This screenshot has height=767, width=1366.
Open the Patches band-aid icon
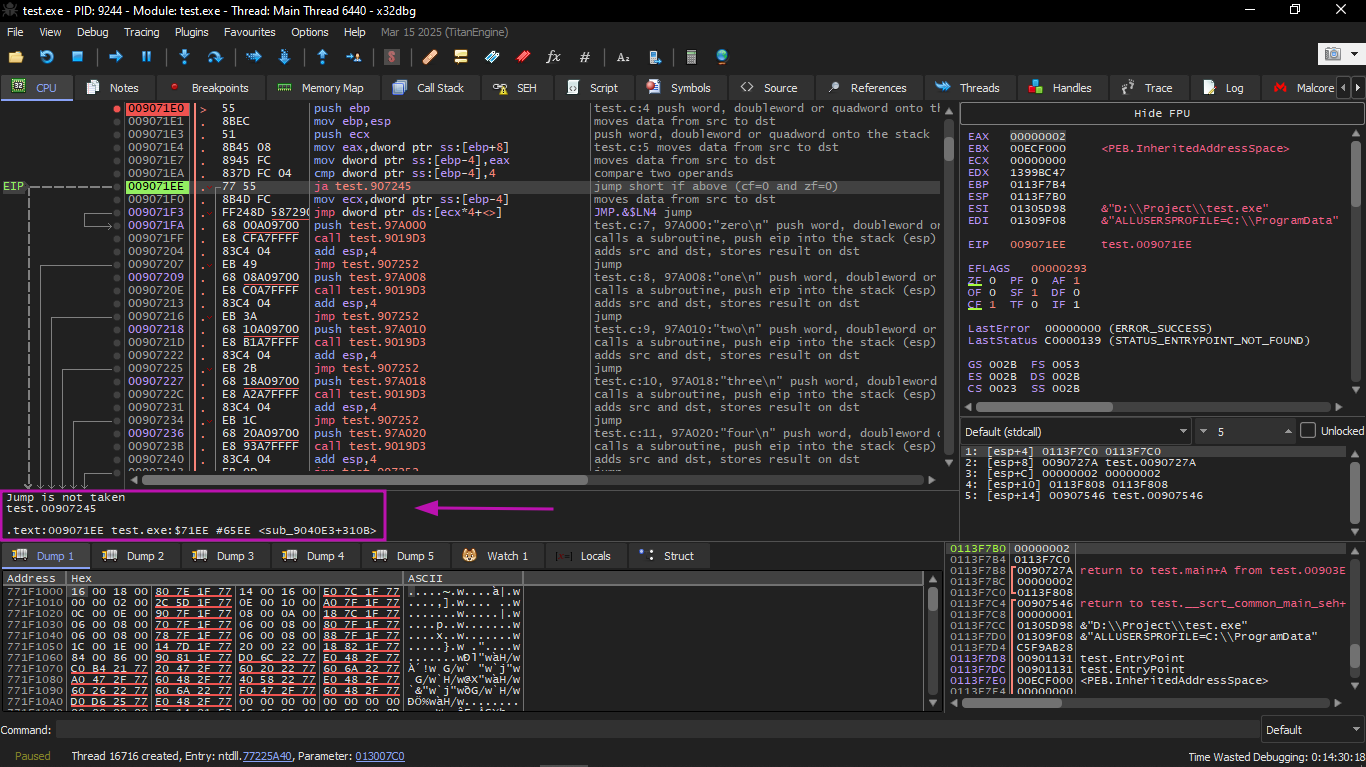point(429,57)
